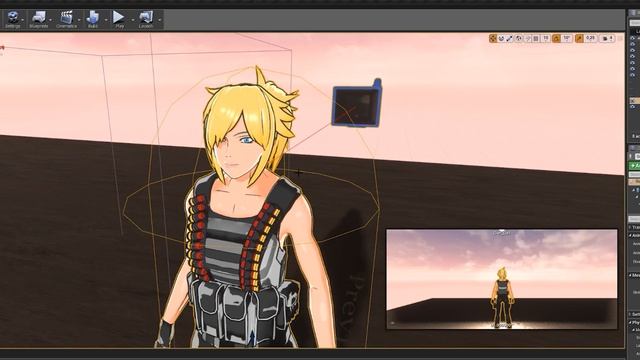This screenshot has height=360, width=640.
Task: Toggle visibility eye of first outliner row
Action: [633, 38]
